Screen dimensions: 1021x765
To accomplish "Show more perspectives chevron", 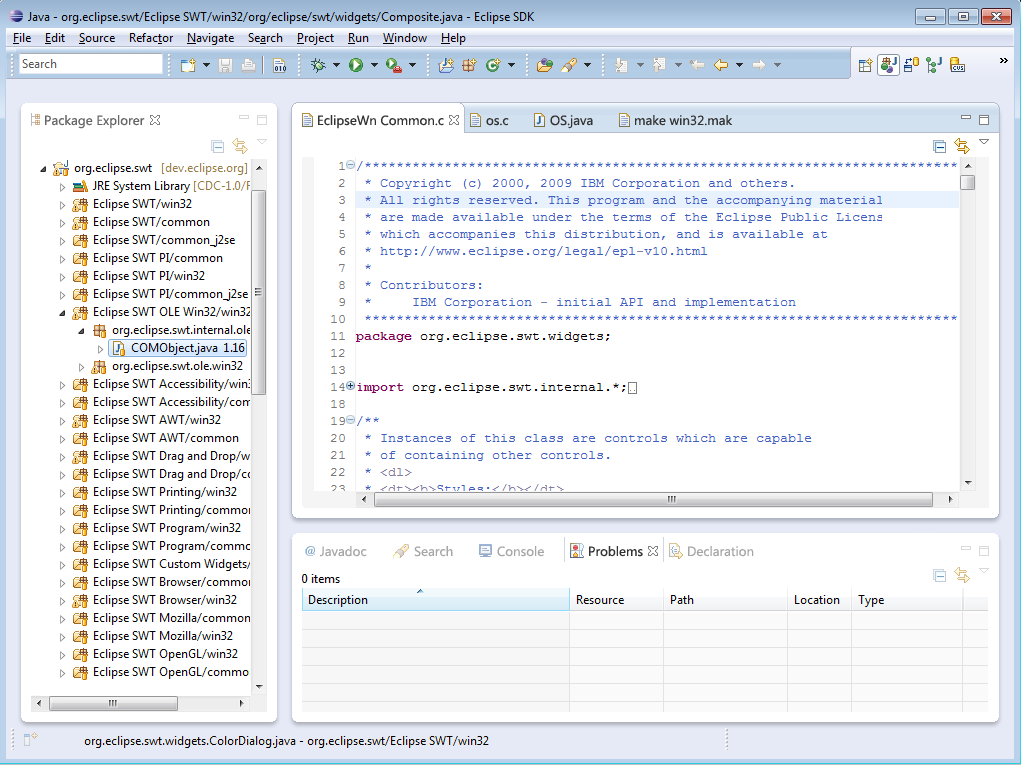I will coord(1003,61).
